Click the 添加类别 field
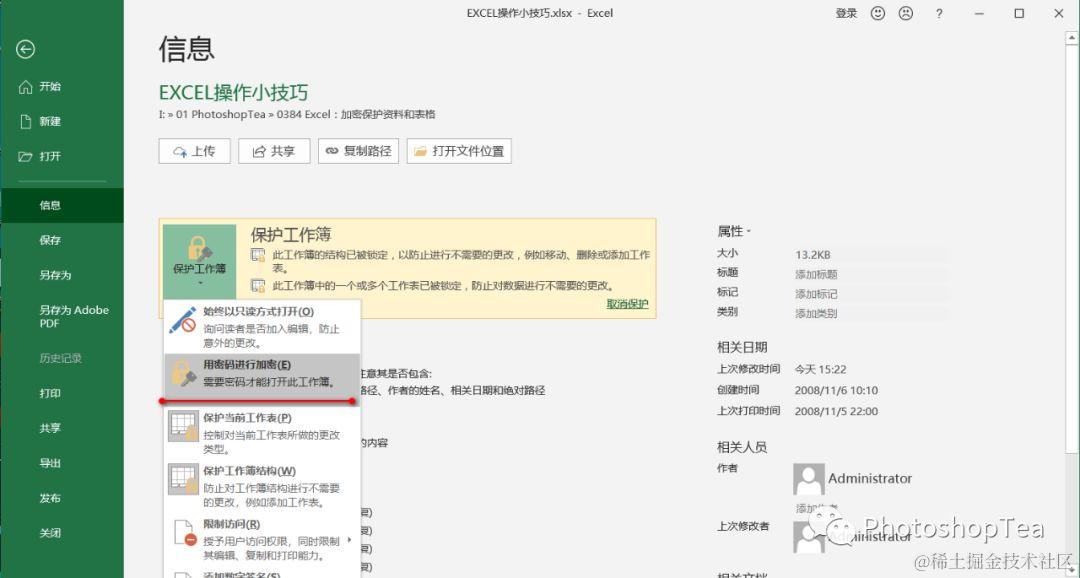The width and height of the screenshot is (1080, 578). 816,313
